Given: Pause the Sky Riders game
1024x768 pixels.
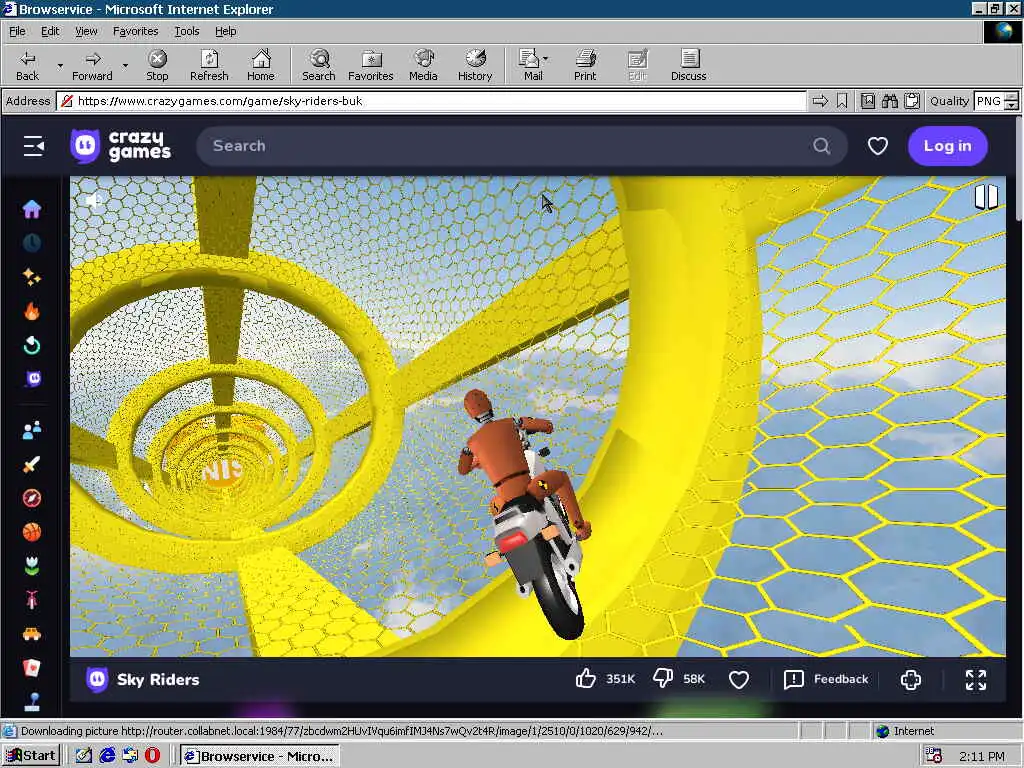Looking at the screenshot, I should (986, 196).
